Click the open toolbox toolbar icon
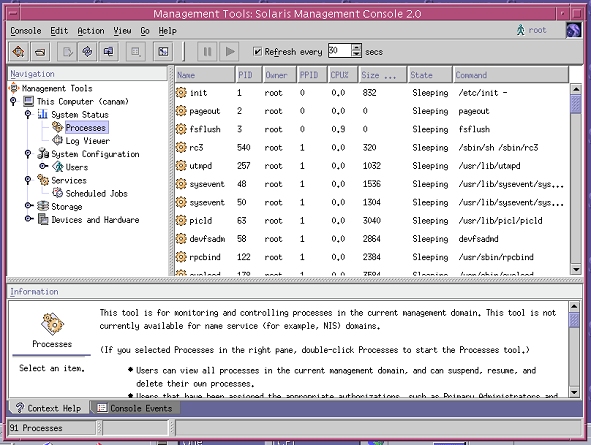The height and width of the screenshot is (445, 591). [x=40, y=51]
